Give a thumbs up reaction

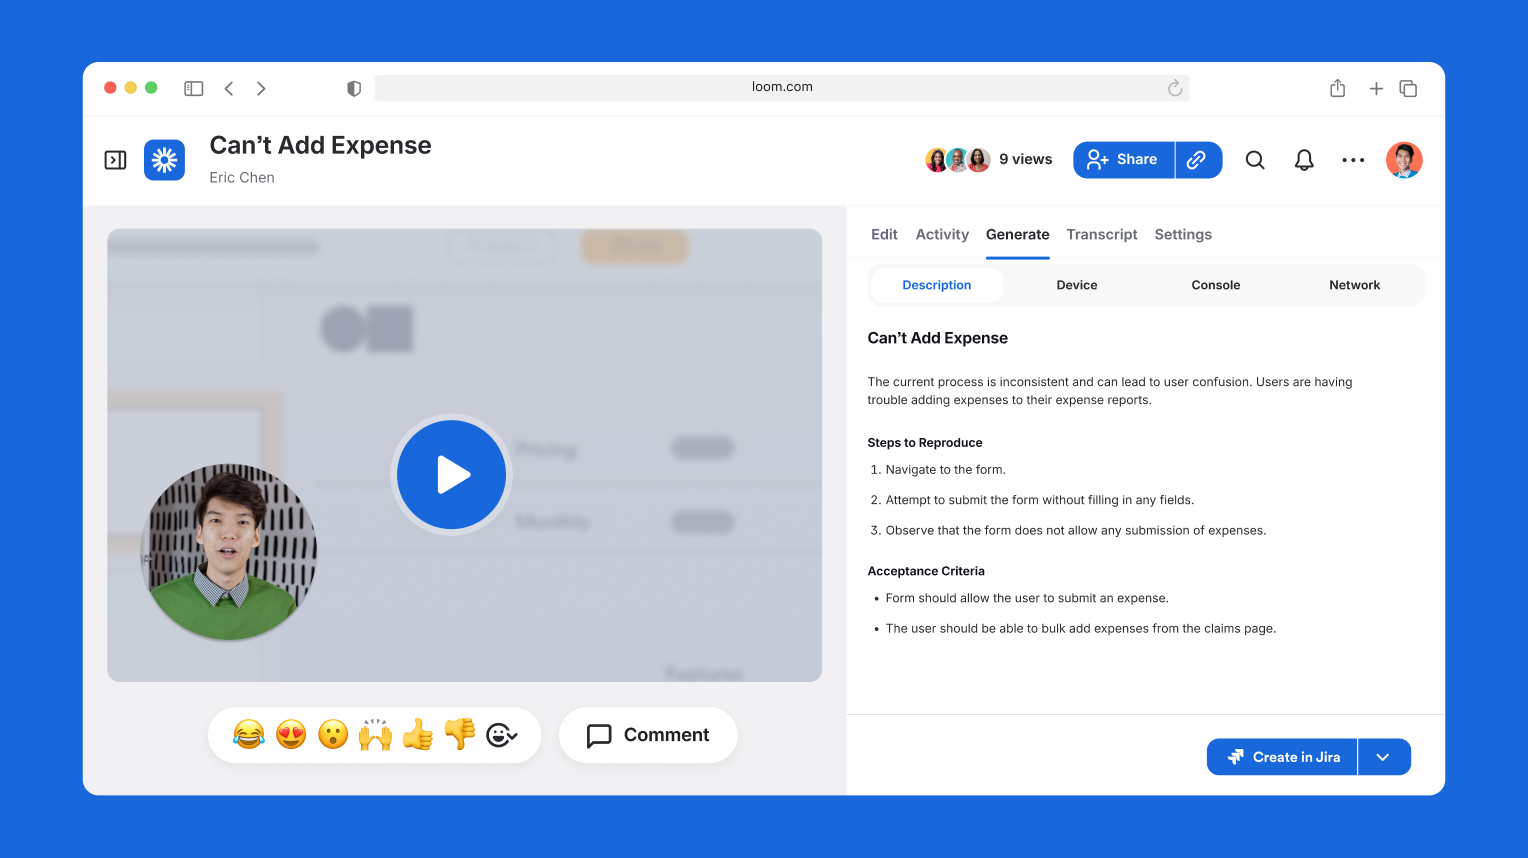pyautogui.click(x=417, y=734)
